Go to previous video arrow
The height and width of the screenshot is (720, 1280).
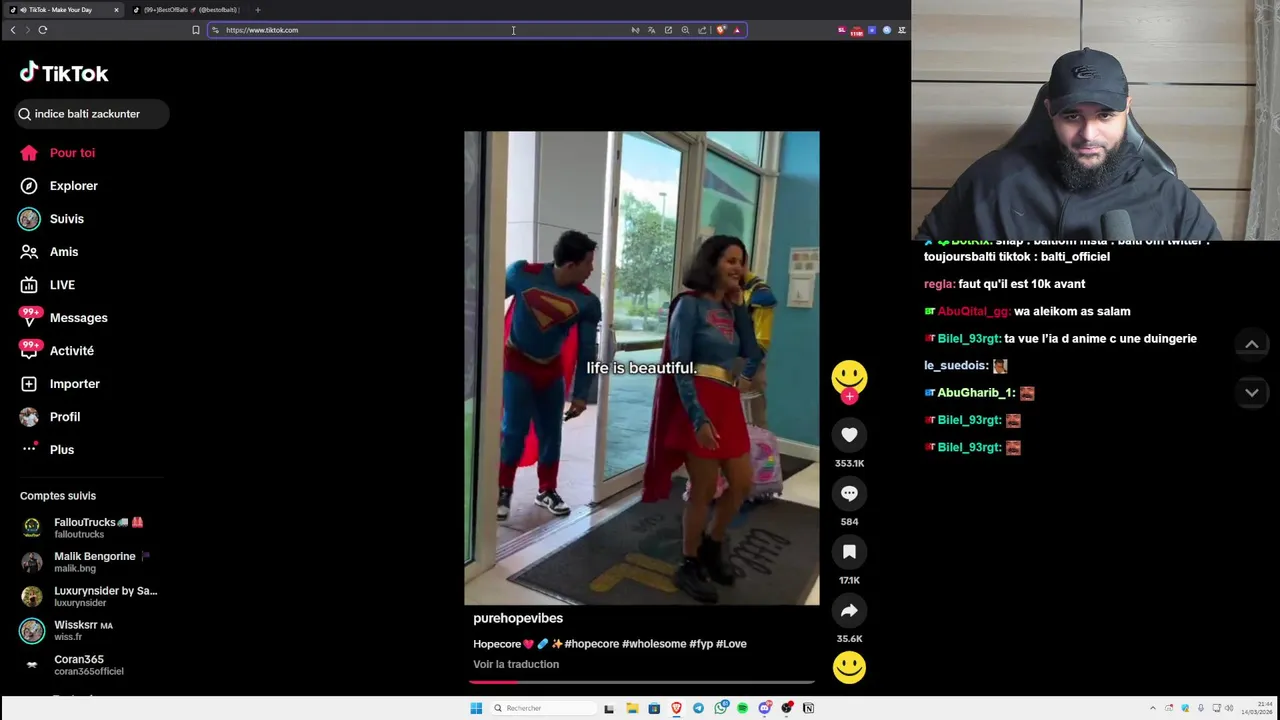click(1251, 344)
